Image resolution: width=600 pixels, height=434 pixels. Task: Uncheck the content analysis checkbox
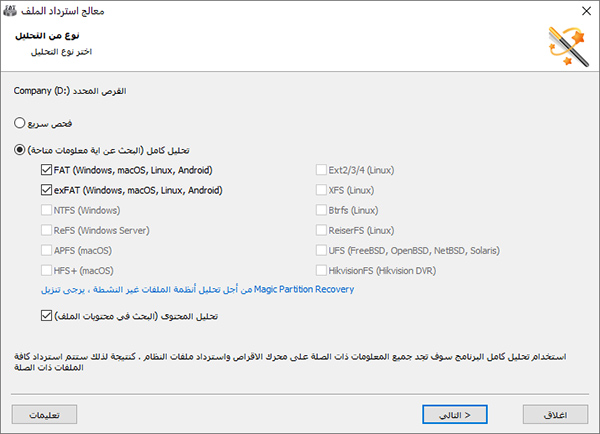(x=46, y=316)
